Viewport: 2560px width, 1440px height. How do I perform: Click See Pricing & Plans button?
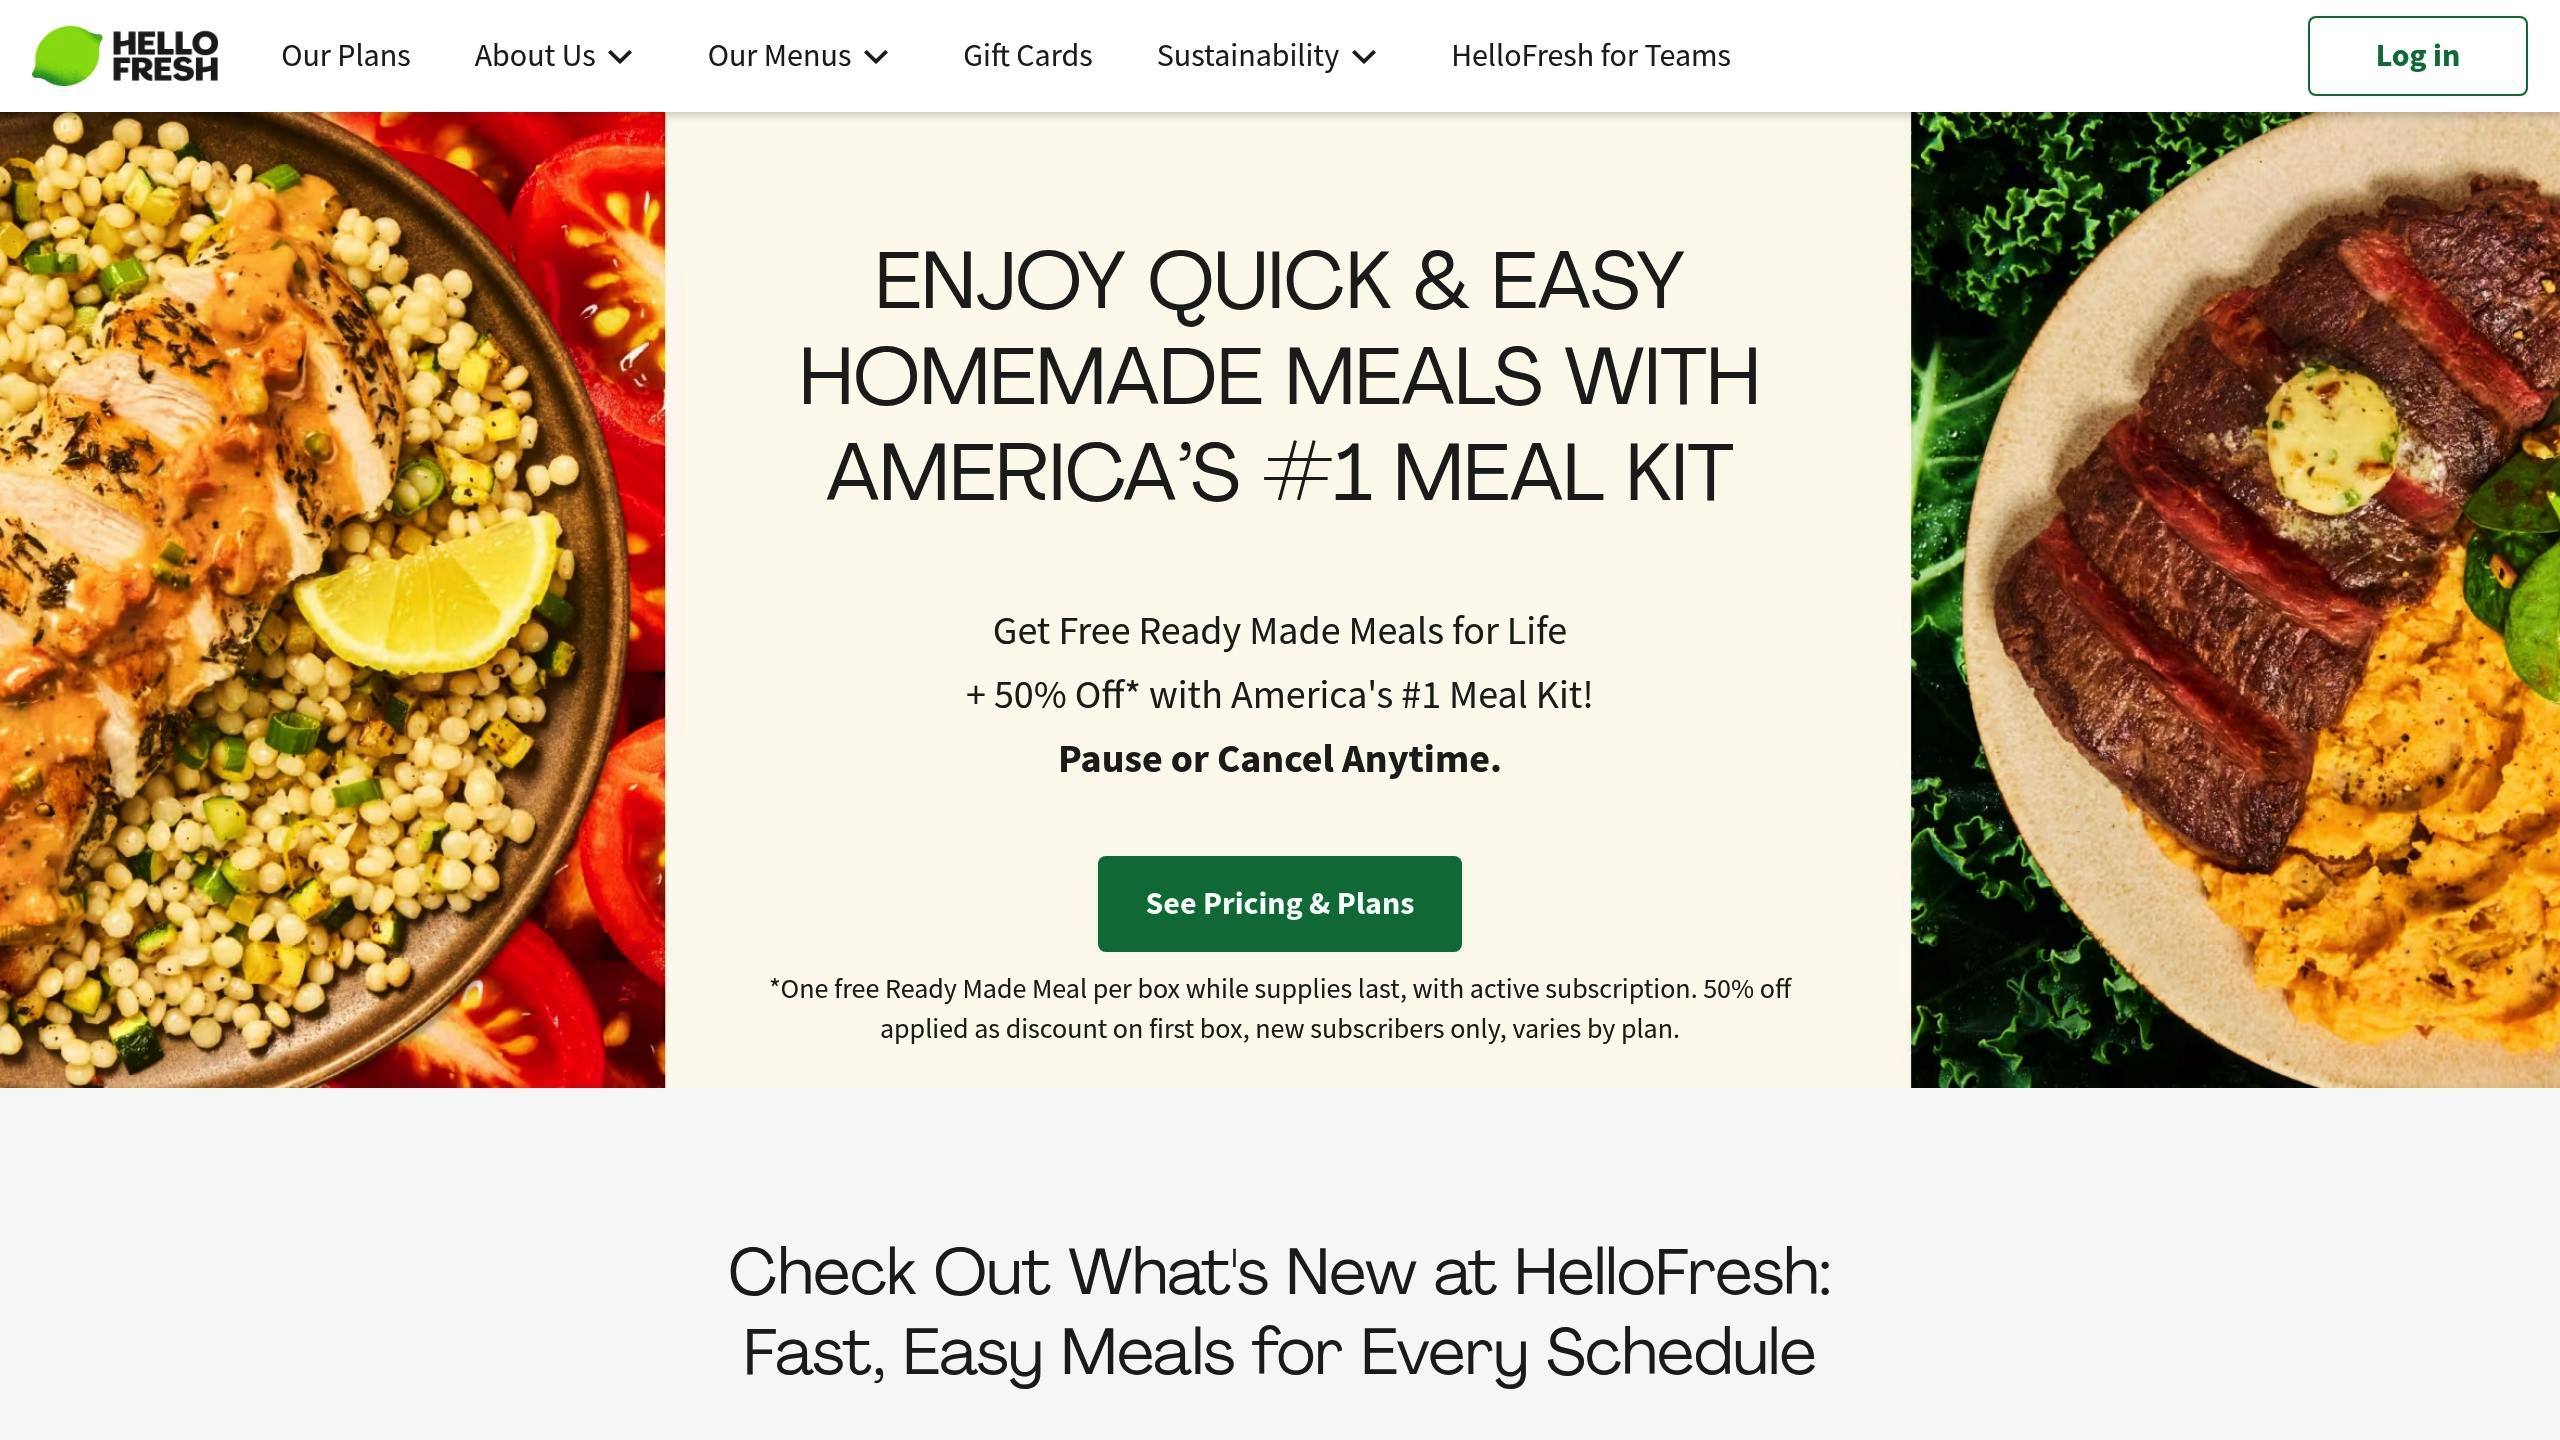[x=1279, y=903]
